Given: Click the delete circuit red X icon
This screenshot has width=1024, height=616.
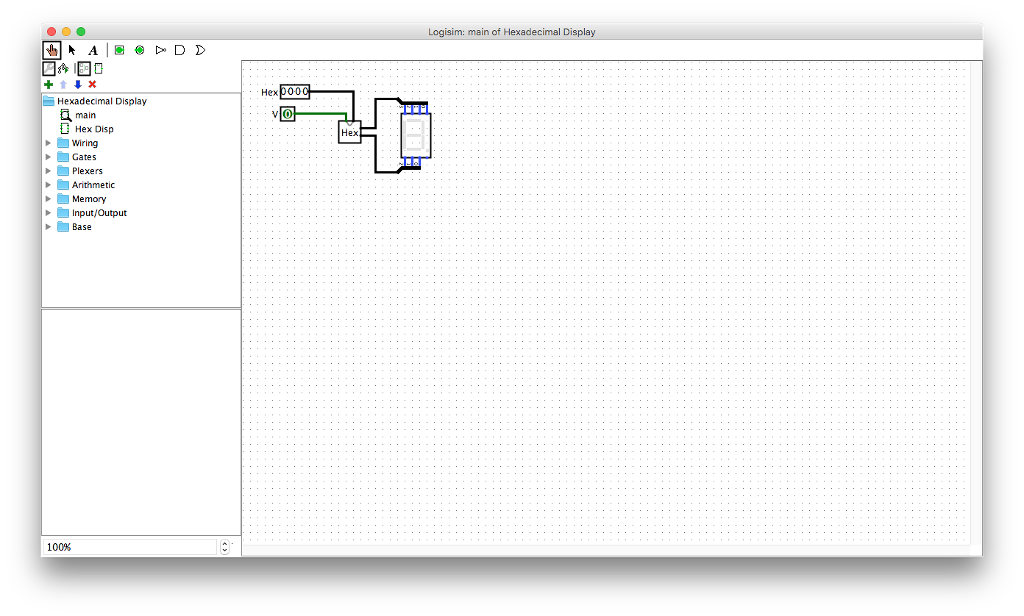Looking at the screenshot, I should [91, 85].
